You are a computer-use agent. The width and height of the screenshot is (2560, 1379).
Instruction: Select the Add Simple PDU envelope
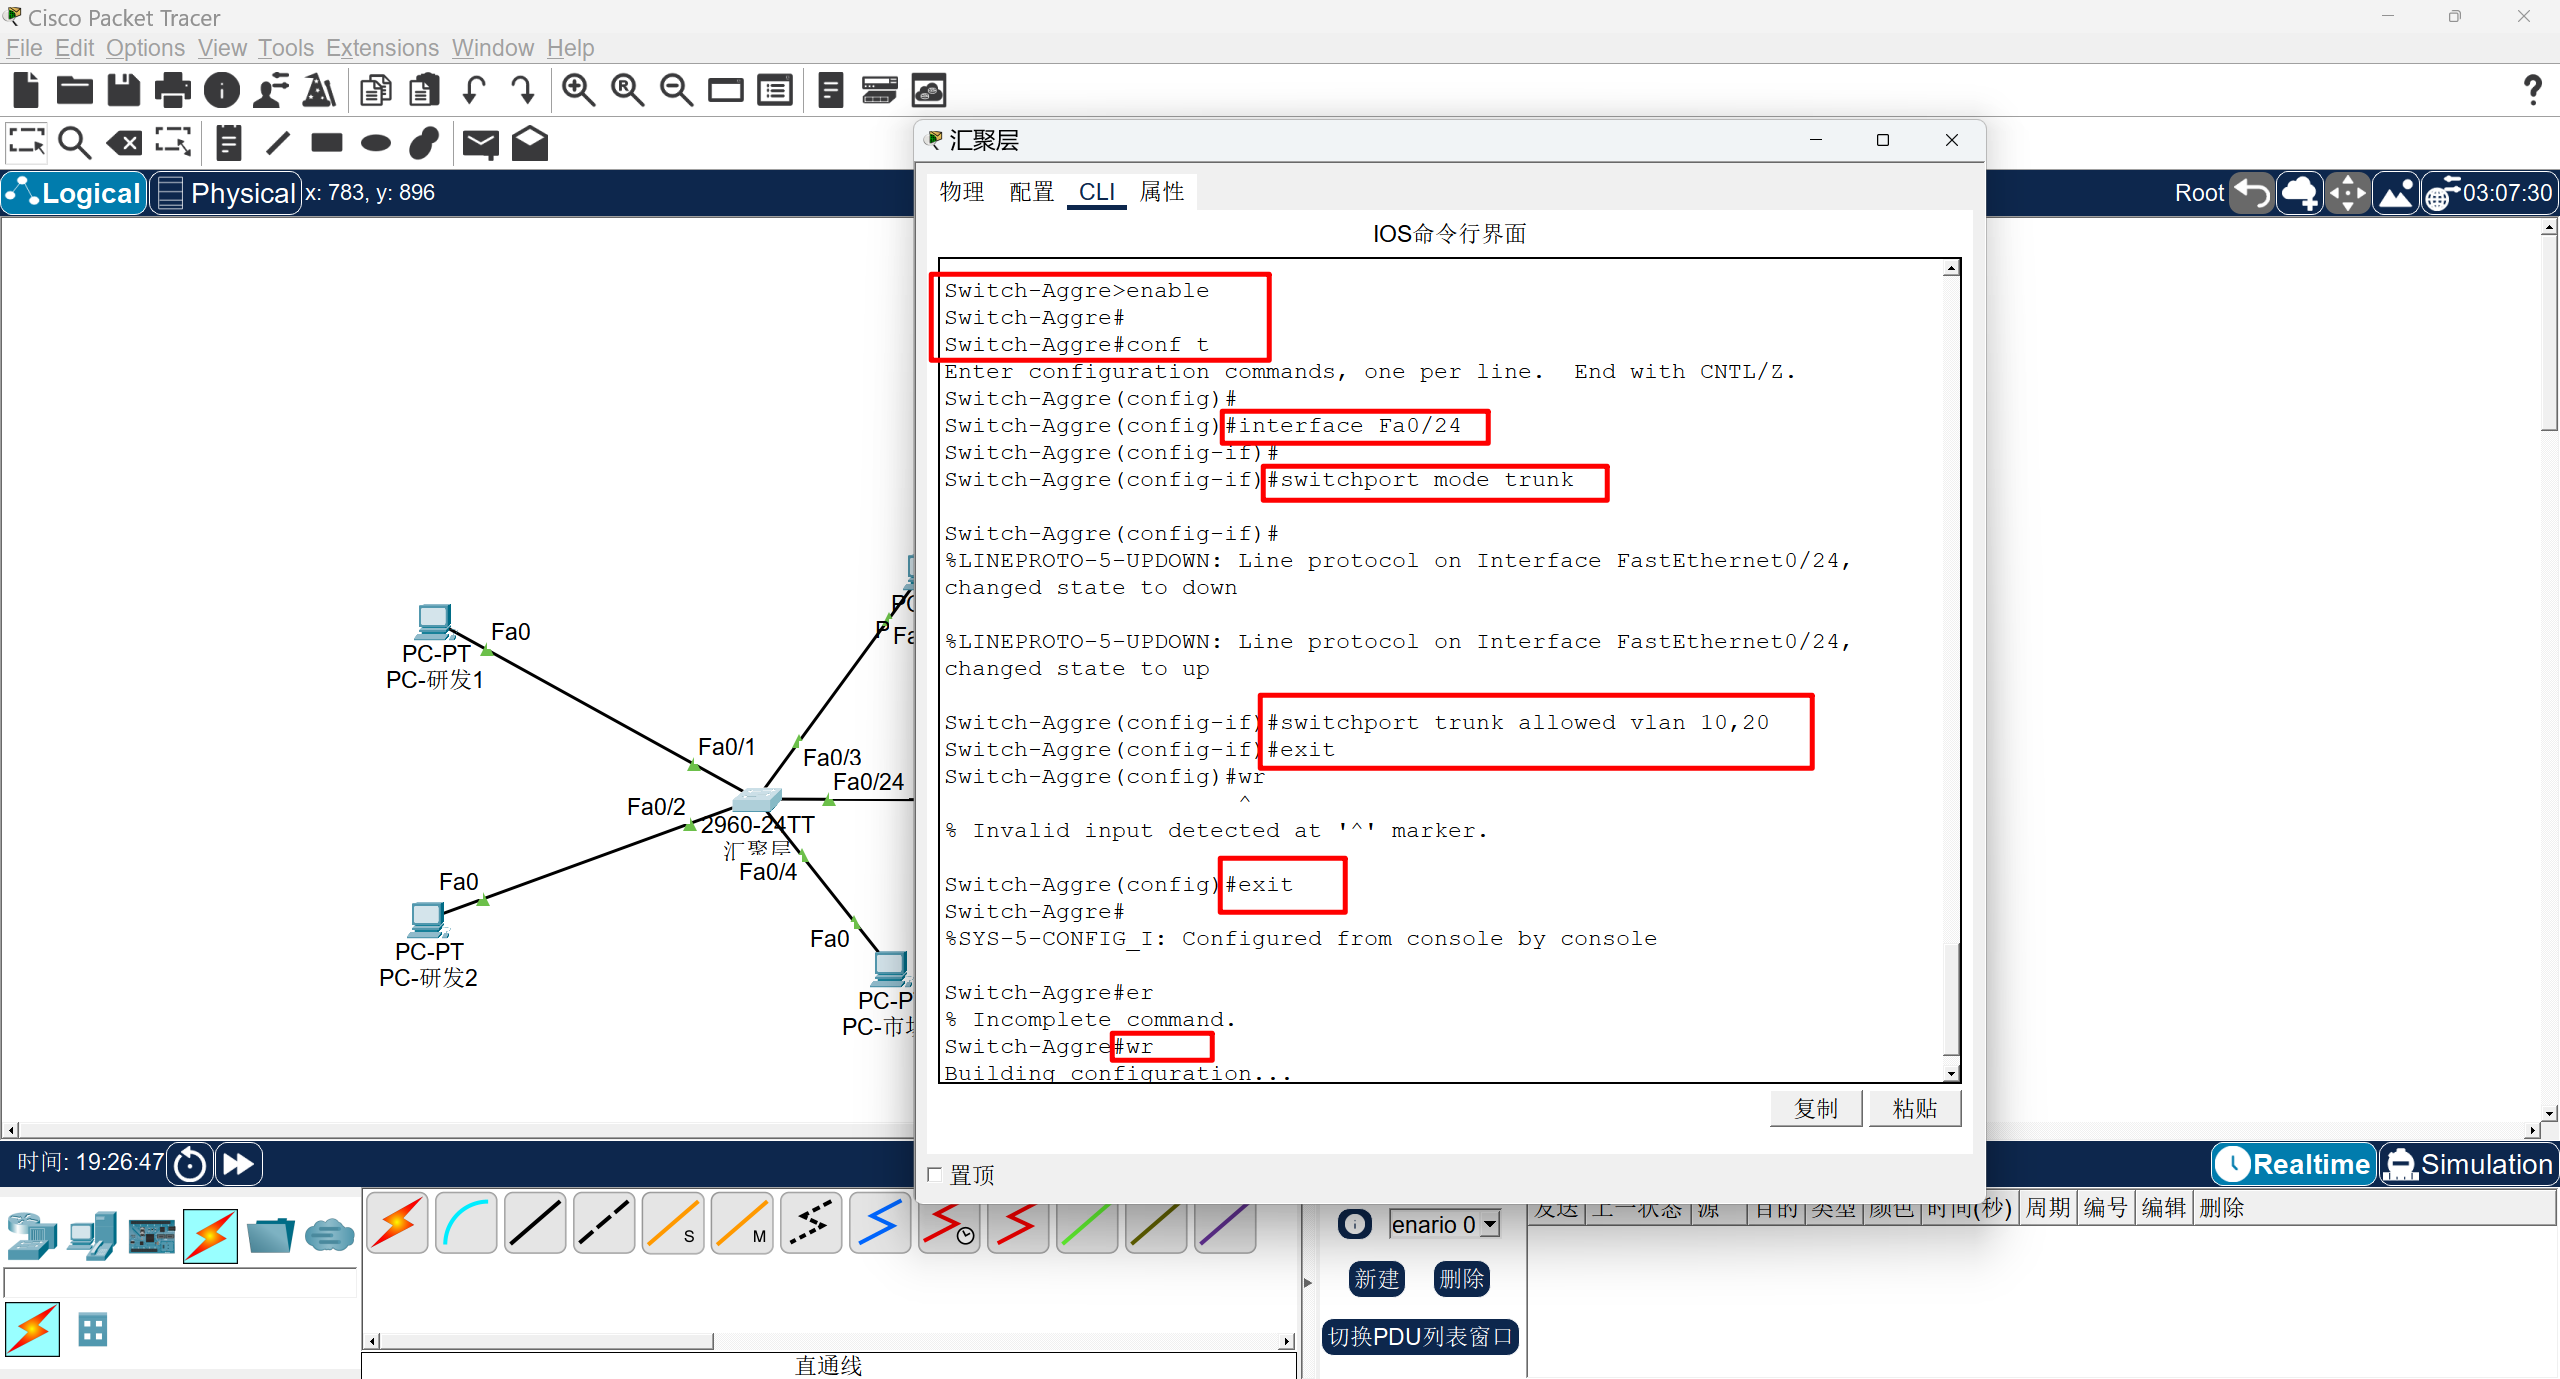pos(481,143)
